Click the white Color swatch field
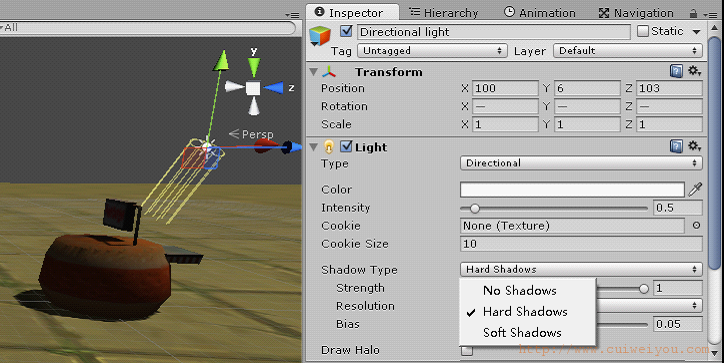724x363 pixels. pos(572,189)
